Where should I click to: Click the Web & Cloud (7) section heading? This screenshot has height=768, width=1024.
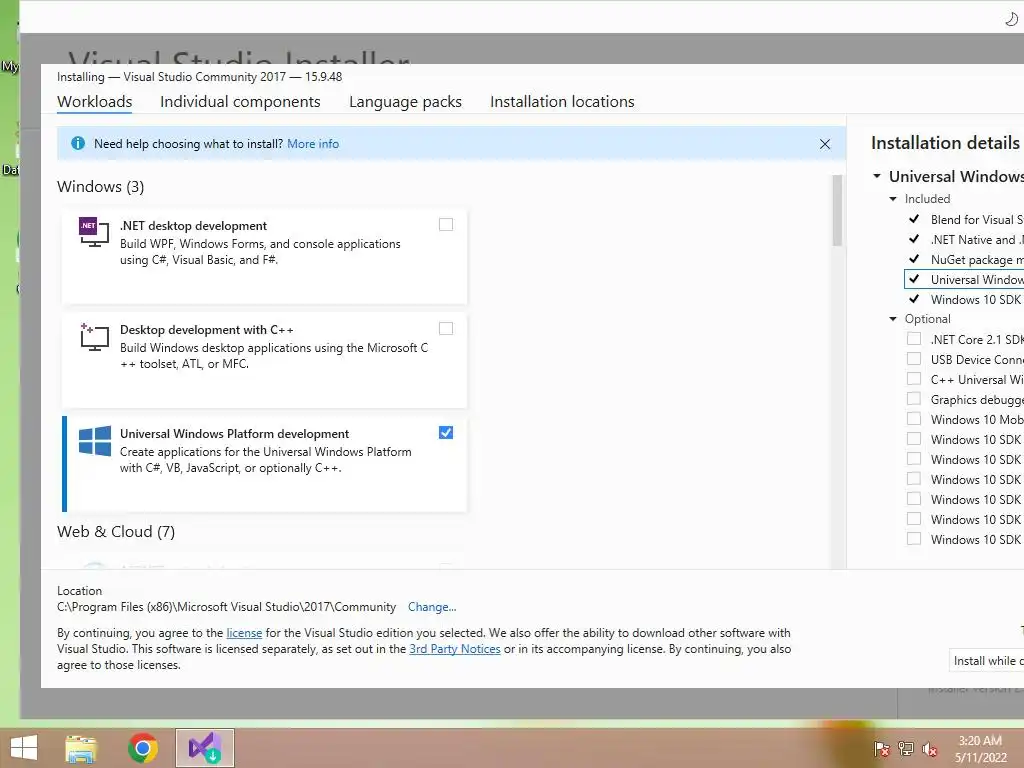coord(116,532)
